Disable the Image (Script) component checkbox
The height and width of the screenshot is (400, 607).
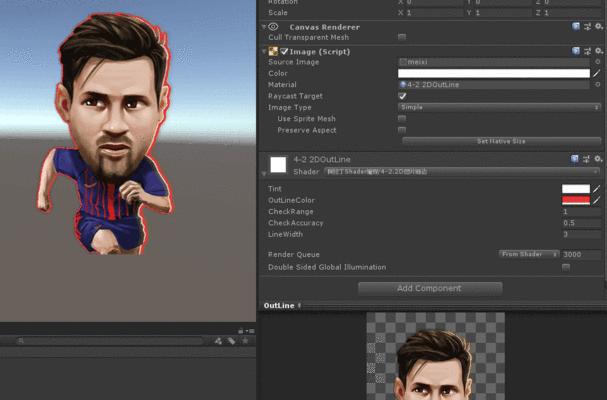click(x=285, y=51)
